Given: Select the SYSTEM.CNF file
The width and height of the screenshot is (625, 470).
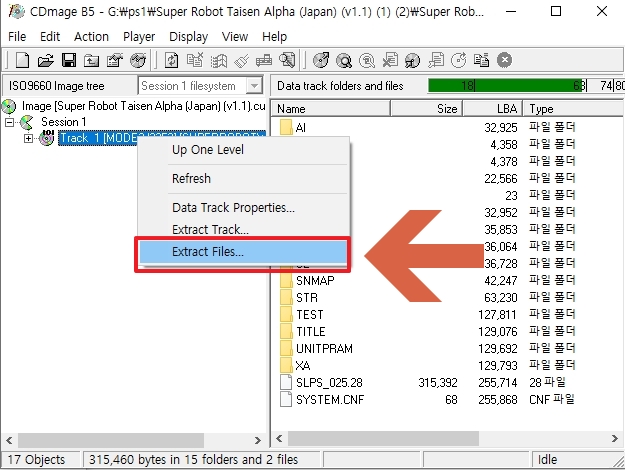Looking at the screenshot, I should 330,400.
